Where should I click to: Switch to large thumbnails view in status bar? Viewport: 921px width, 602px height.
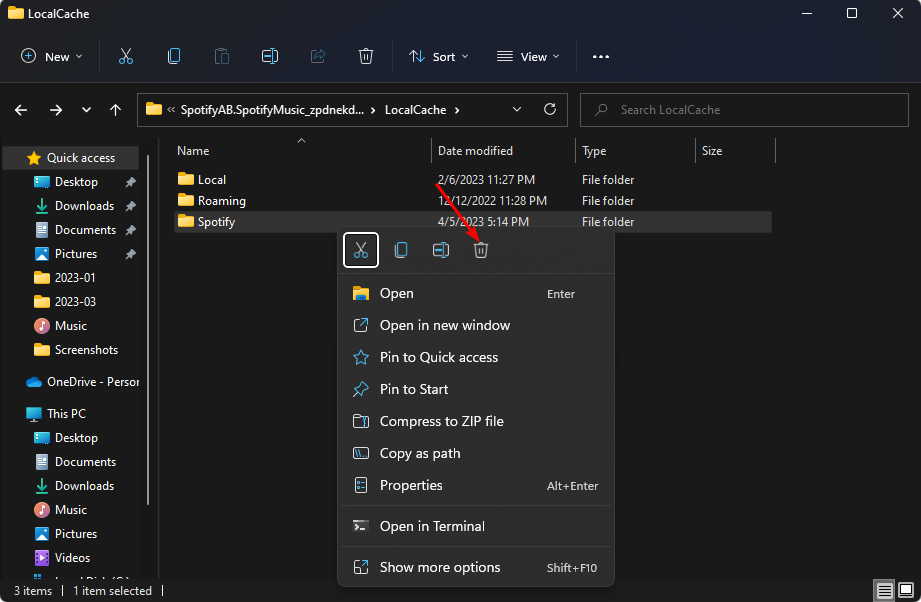click(906, 591)
